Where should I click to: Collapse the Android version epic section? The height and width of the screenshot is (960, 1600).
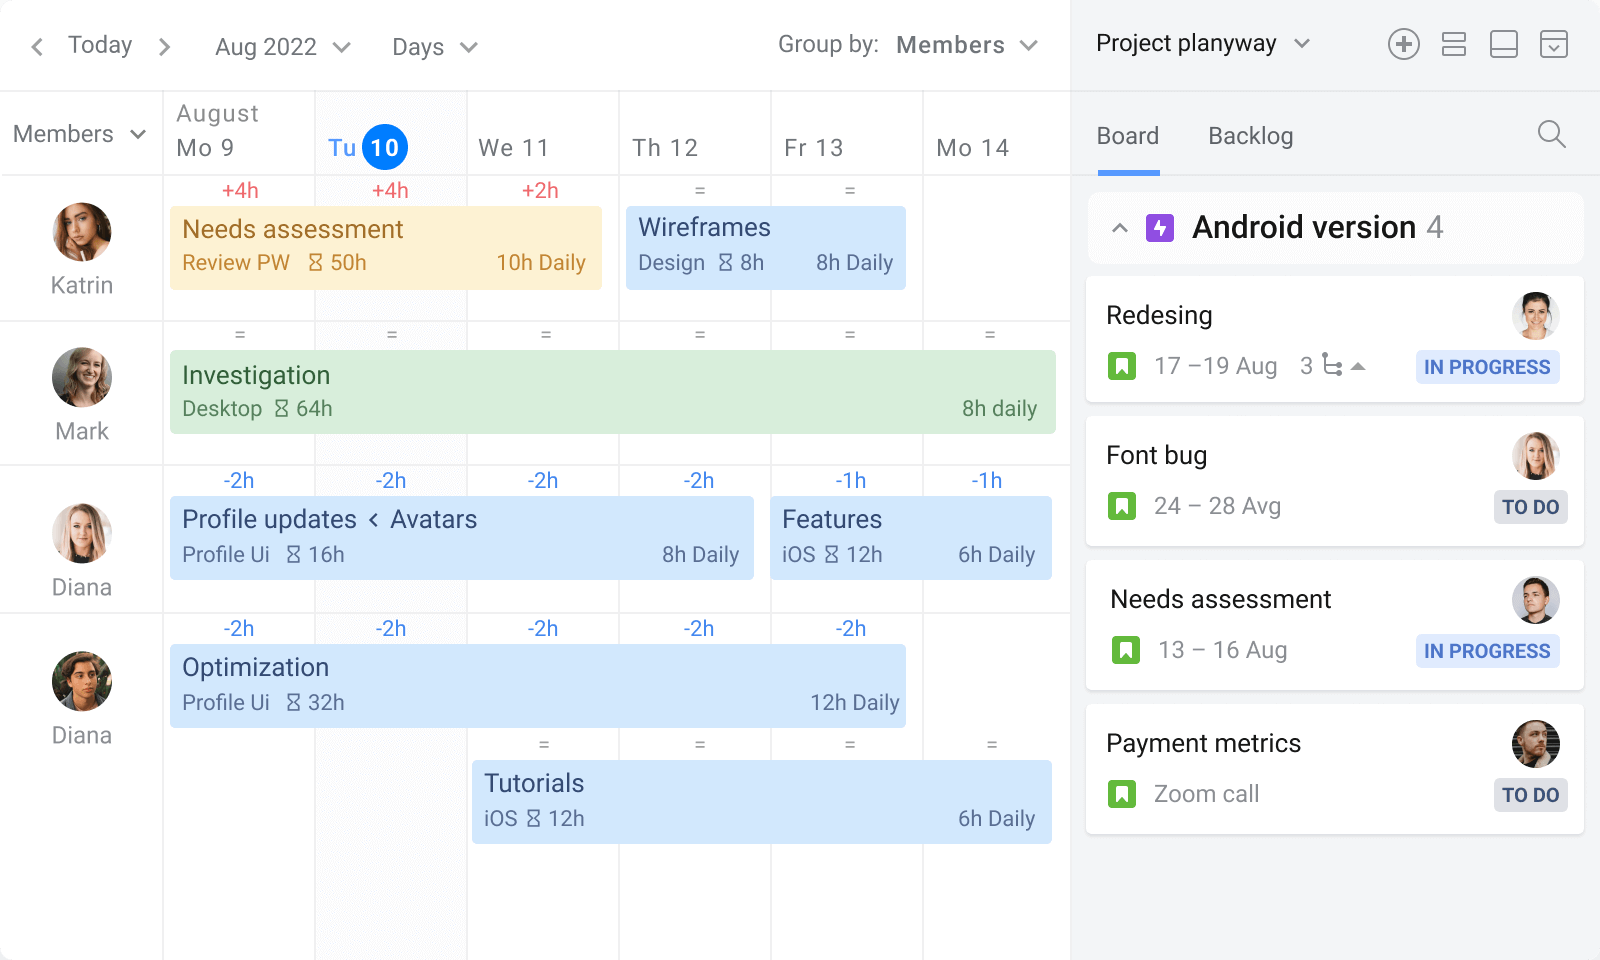[x=1120, y=227]
